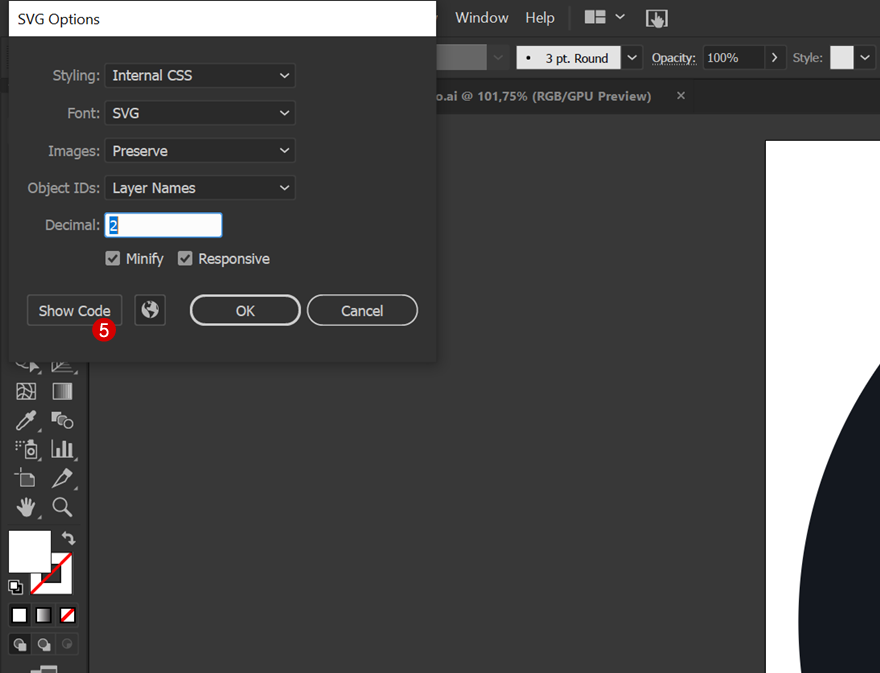This screenshot has height=673, width=880.
Task: Reset to default fill and stroke
Action: point(15,587)
